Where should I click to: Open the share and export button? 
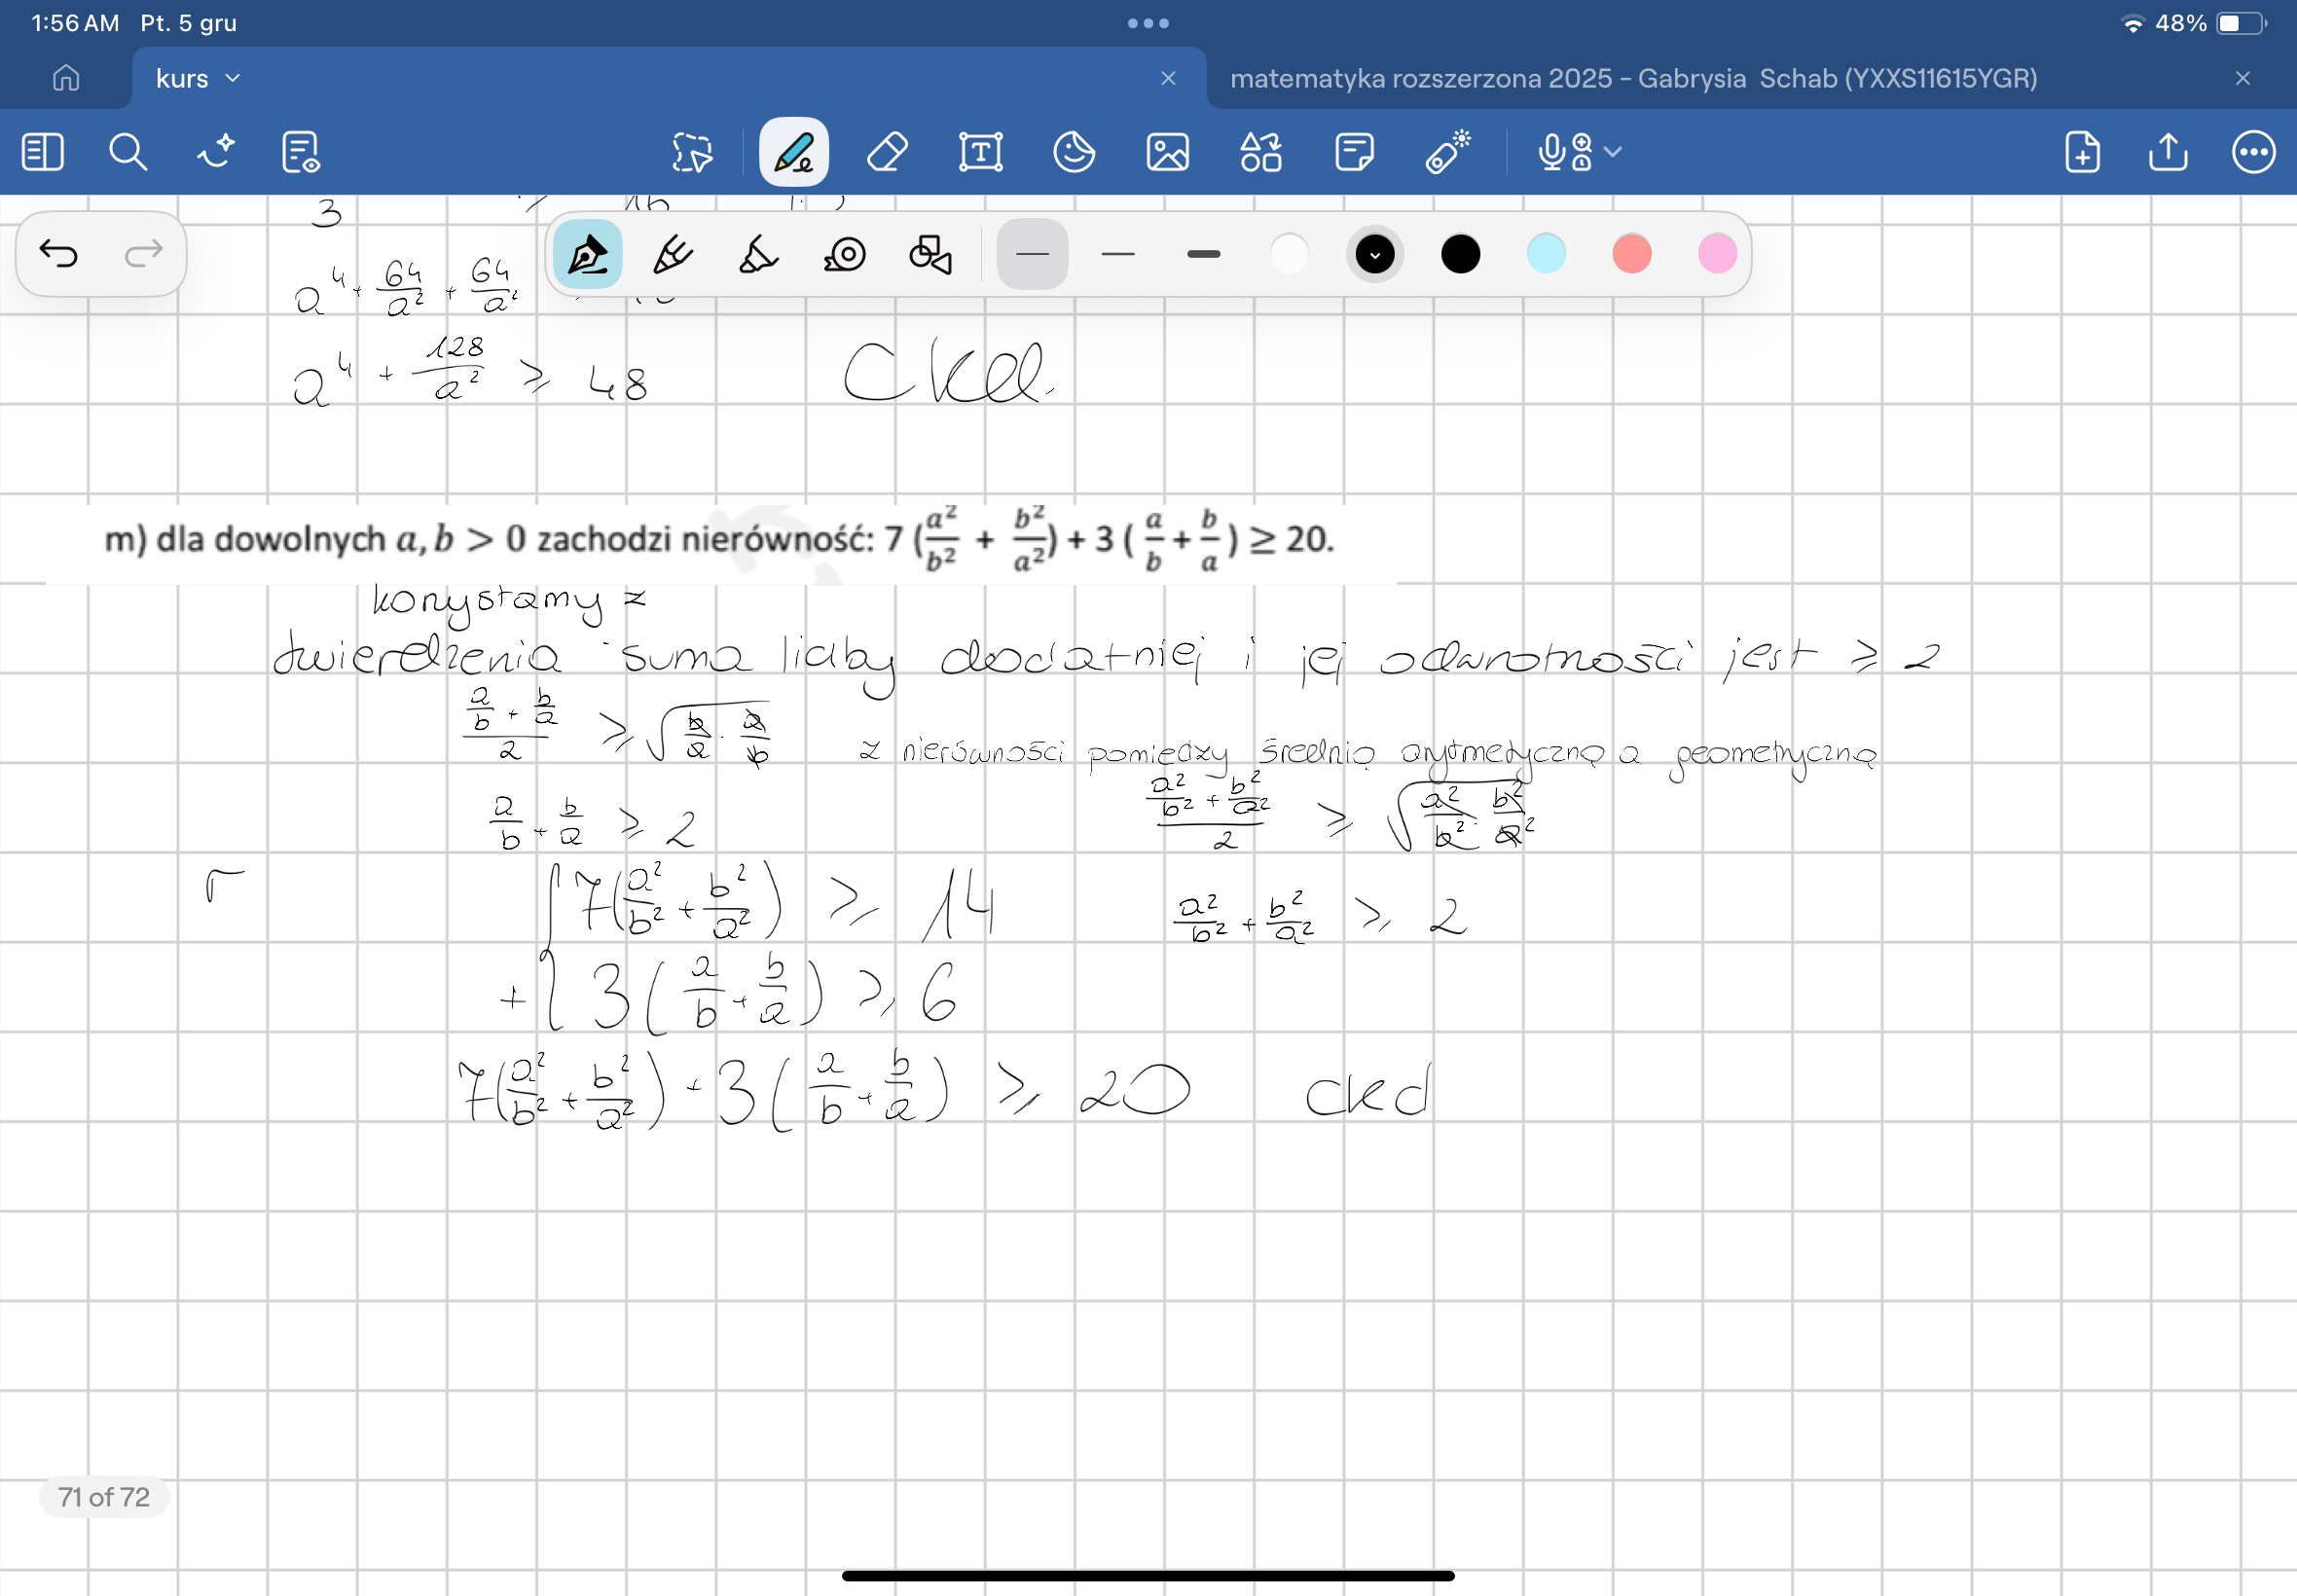2167,153
